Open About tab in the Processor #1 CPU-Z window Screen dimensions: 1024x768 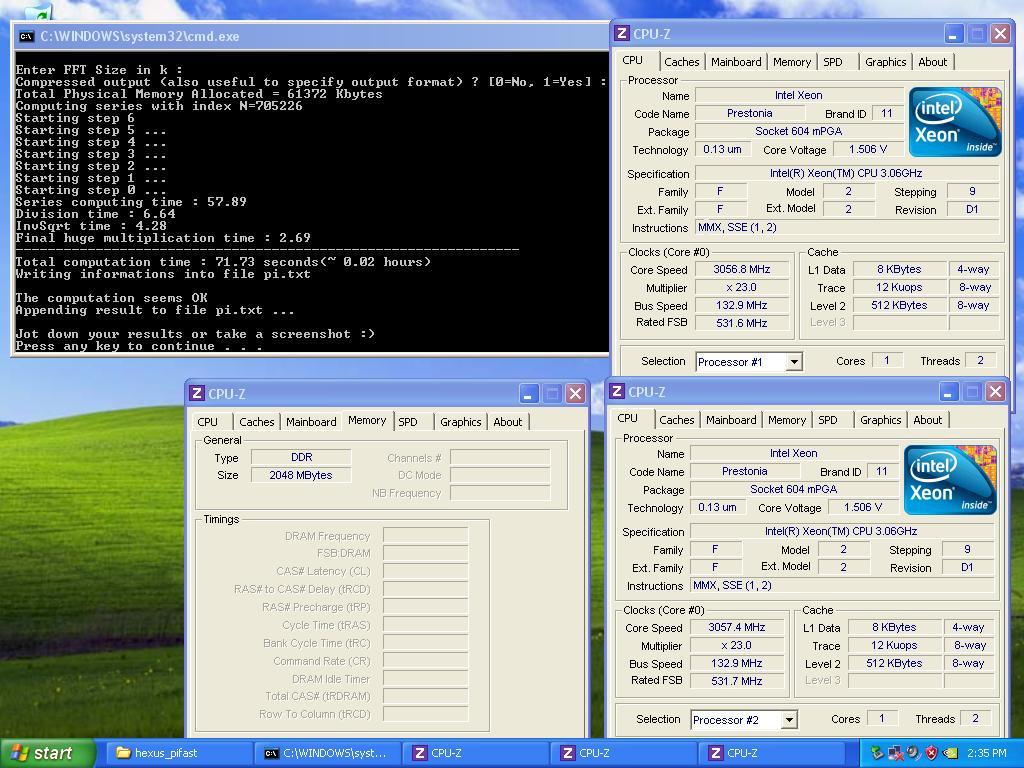pos(932,62)
